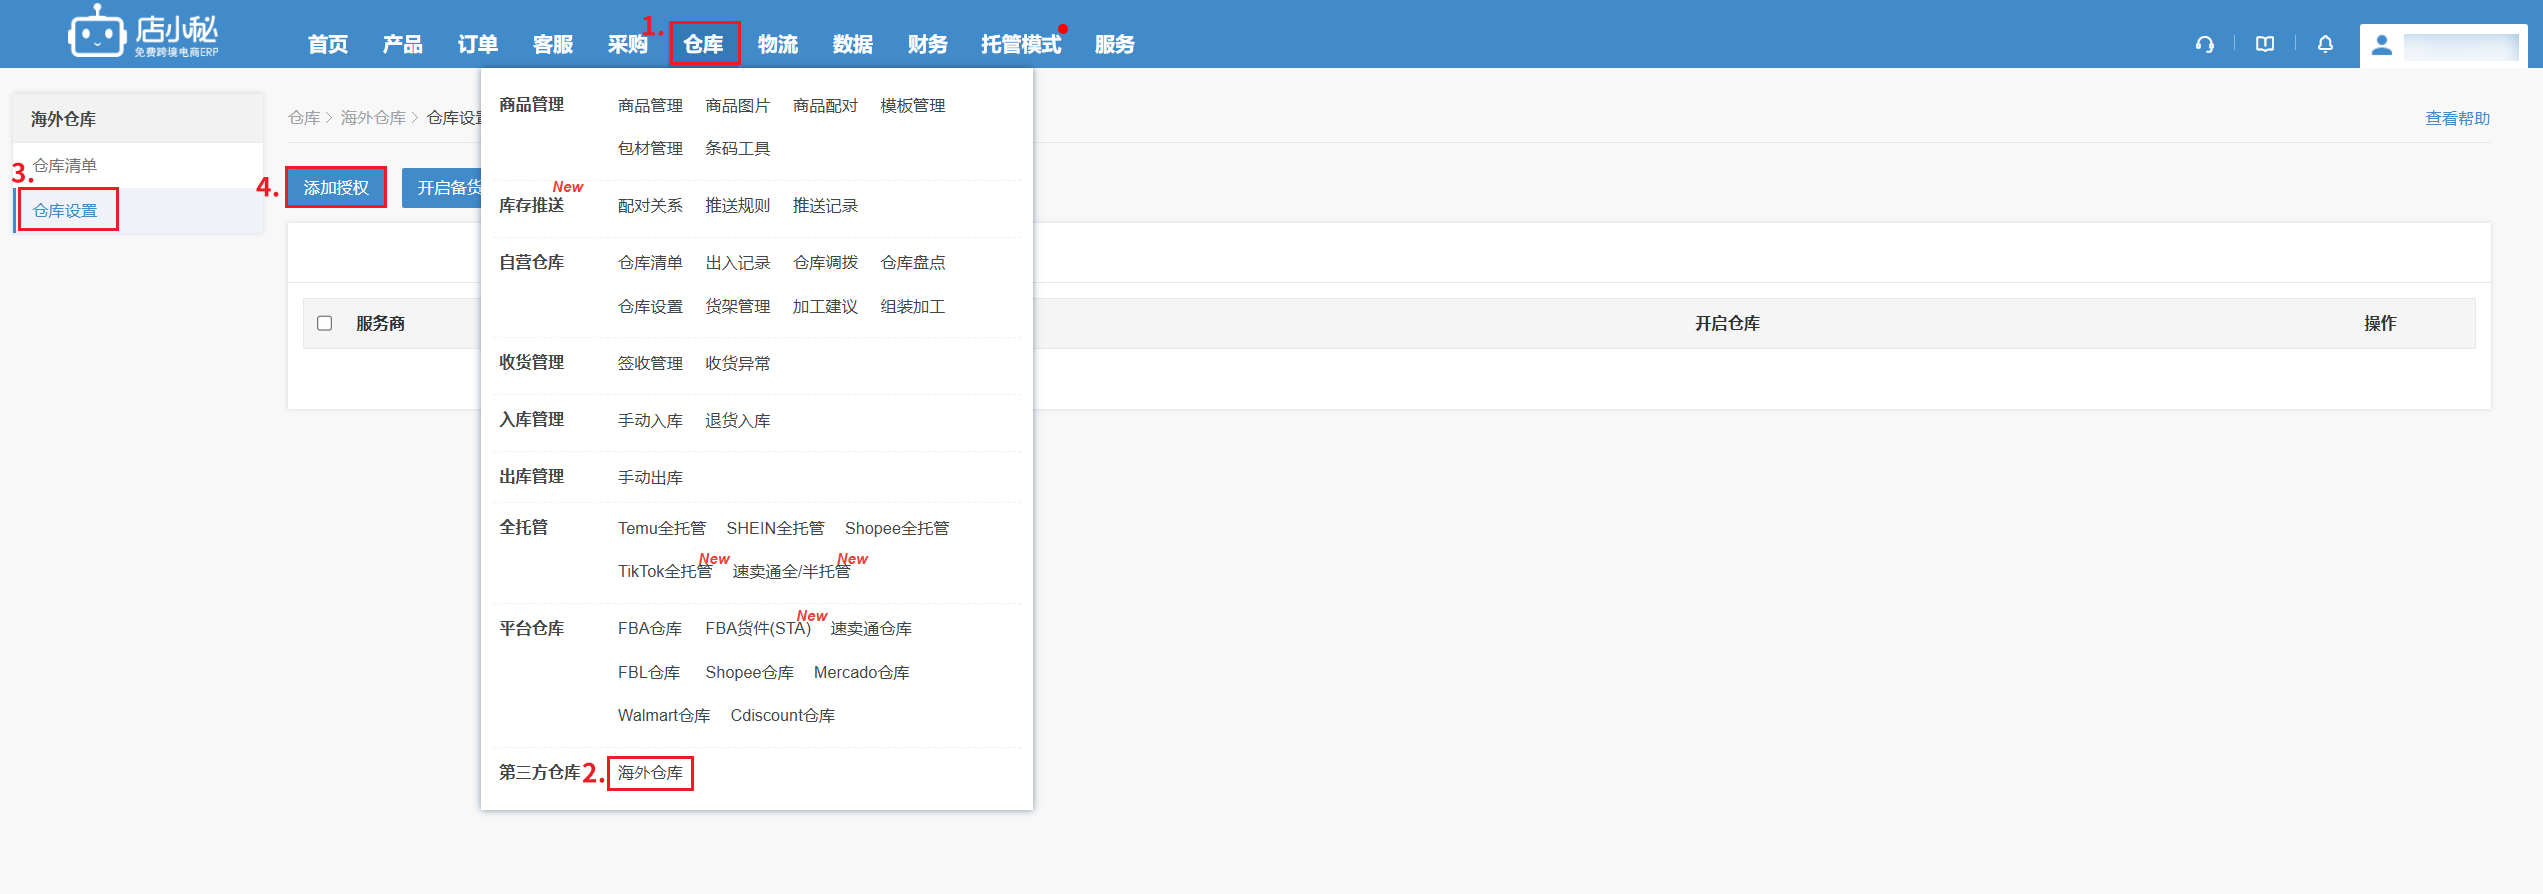Open the notification bell icon

(x=2325, y=44)
